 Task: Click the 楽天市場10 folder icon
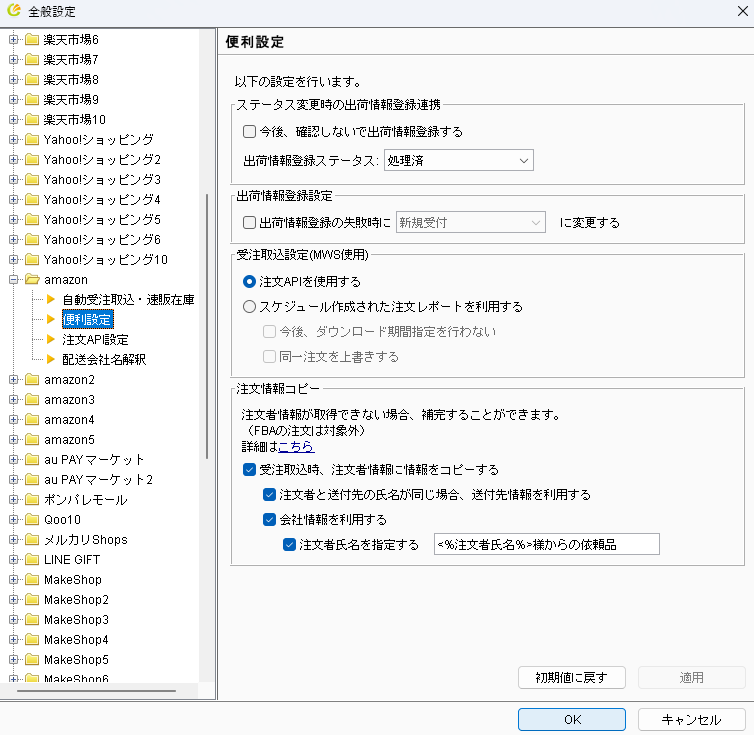point(32,119)
